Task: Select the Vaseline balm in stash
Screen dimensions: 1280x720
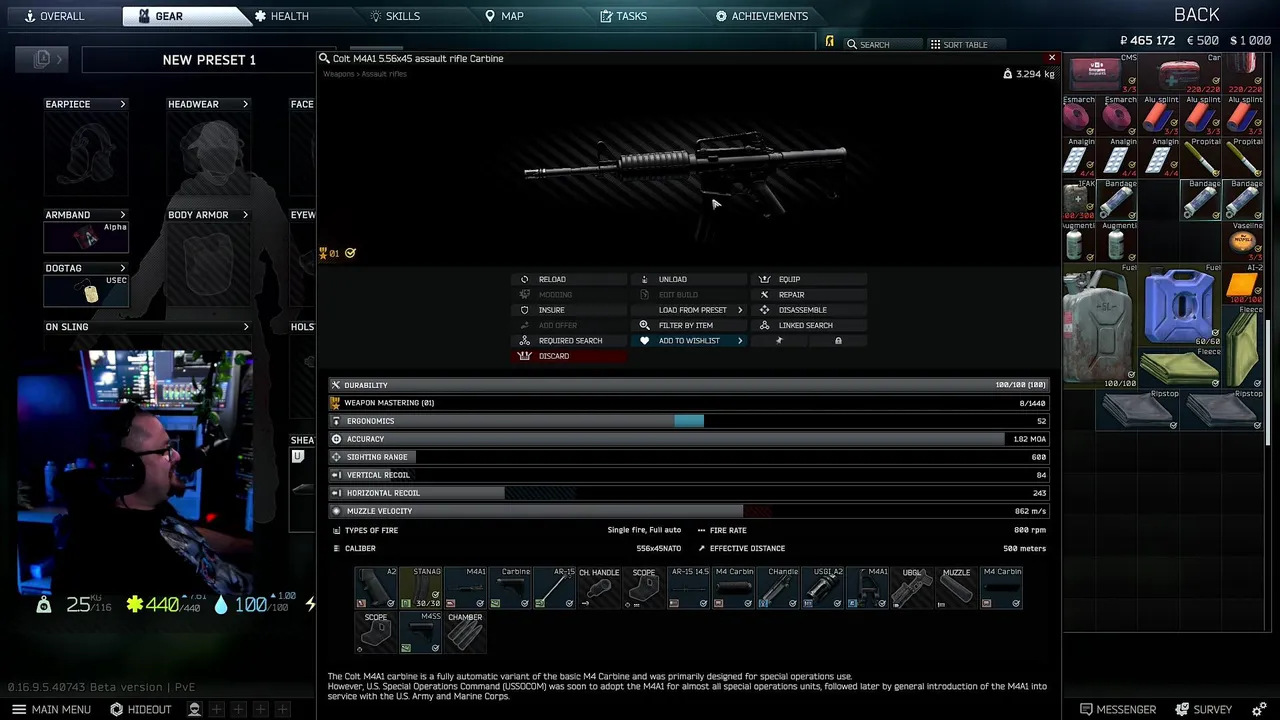Action: click(1243, 241)
